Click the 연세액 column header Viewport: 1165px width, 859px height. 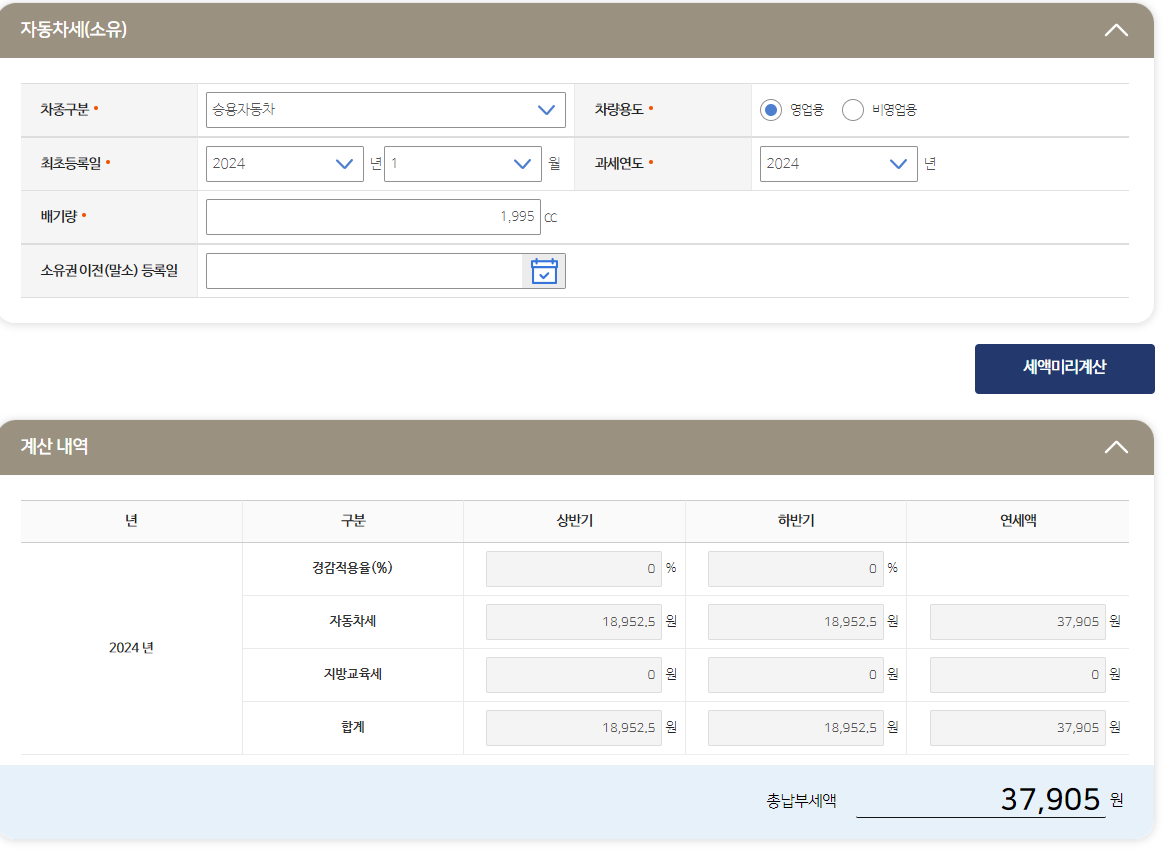(x=1018, y=521)
